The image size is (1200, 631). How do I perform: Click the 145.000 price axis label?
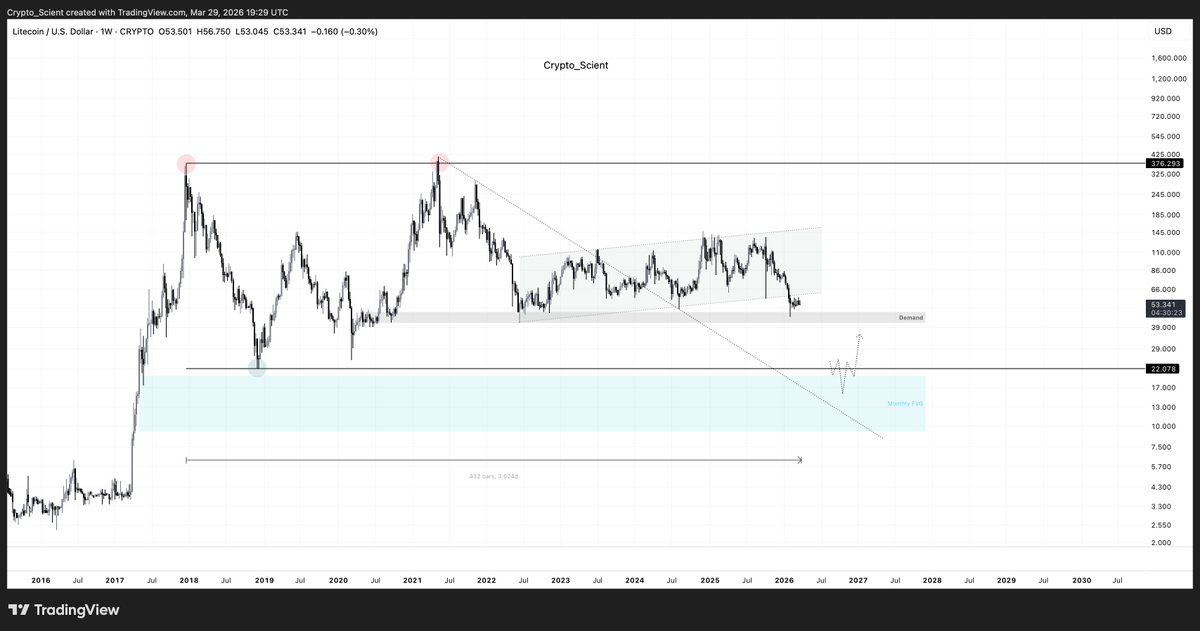point(1166,232)
